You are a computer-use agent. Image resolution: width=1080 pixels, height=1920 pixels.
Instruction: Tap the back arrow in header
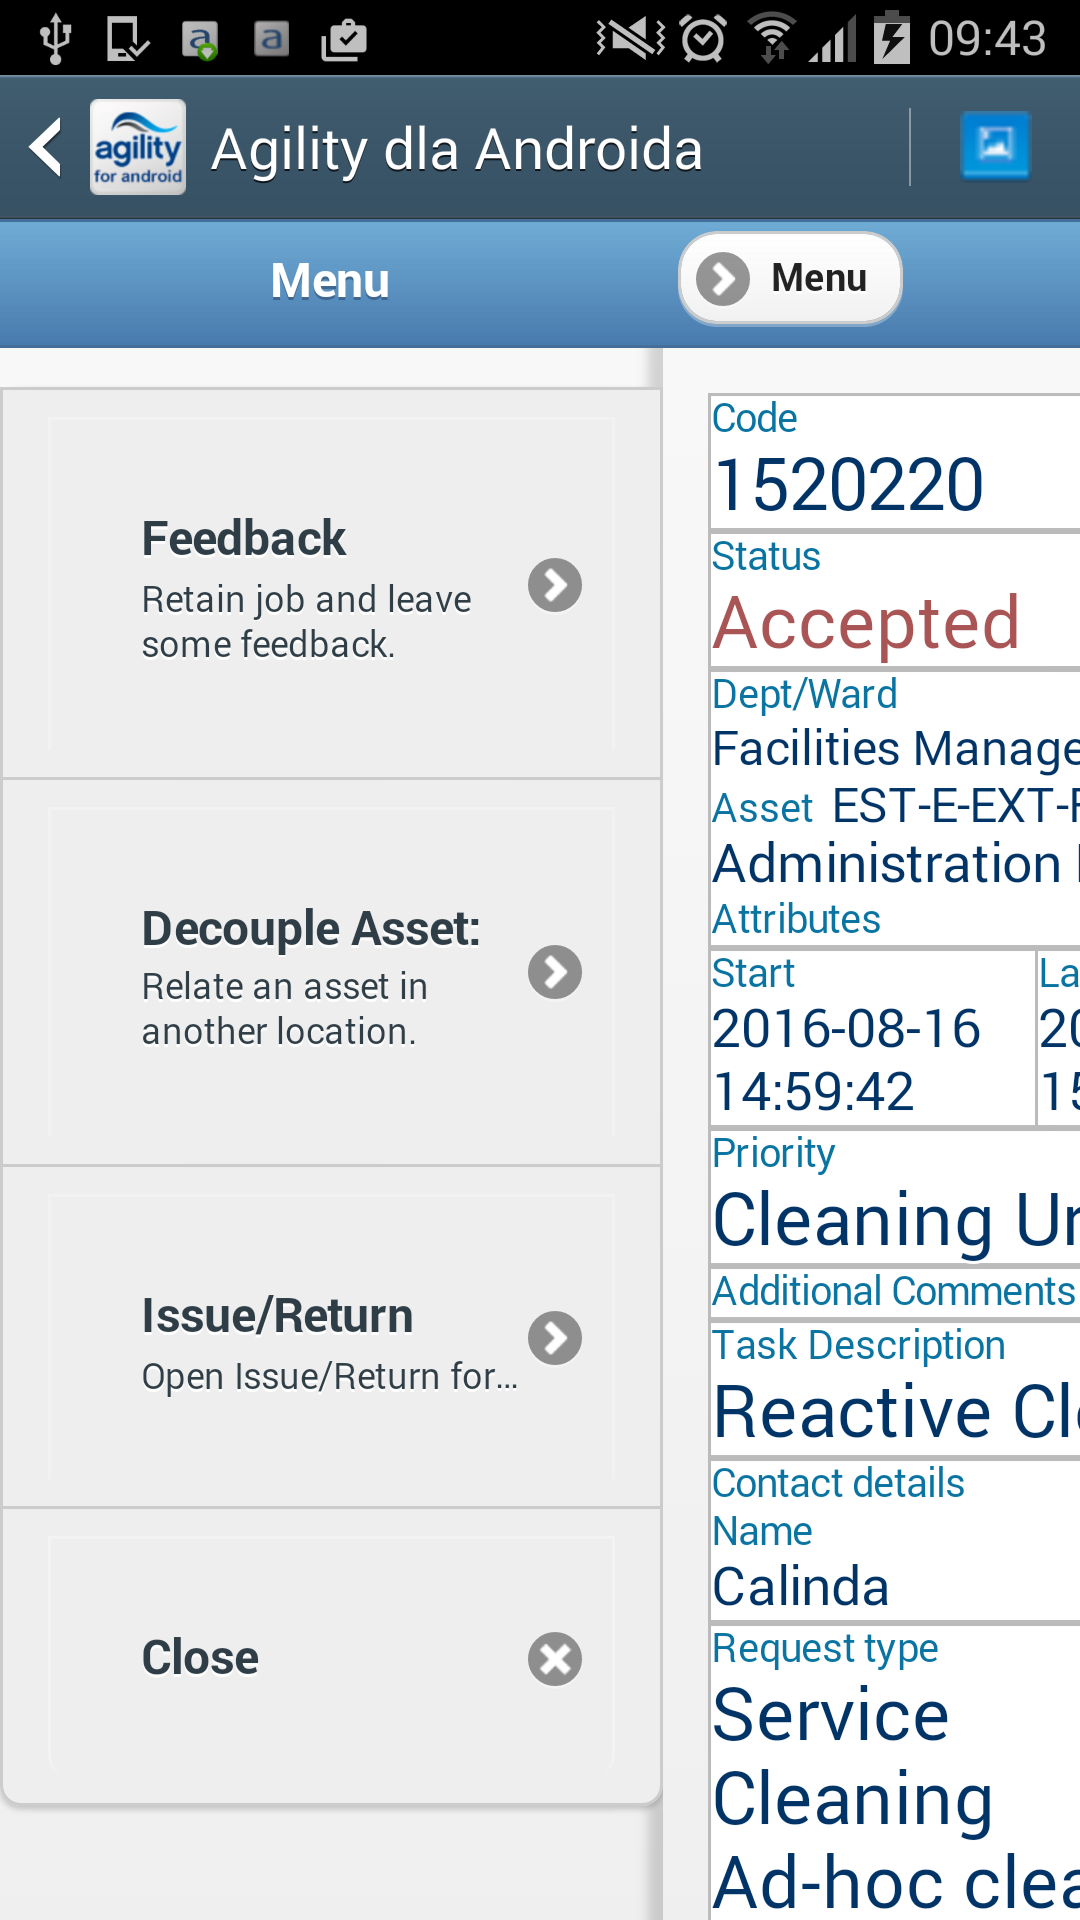pyautogui.click(x=46, y=148)
